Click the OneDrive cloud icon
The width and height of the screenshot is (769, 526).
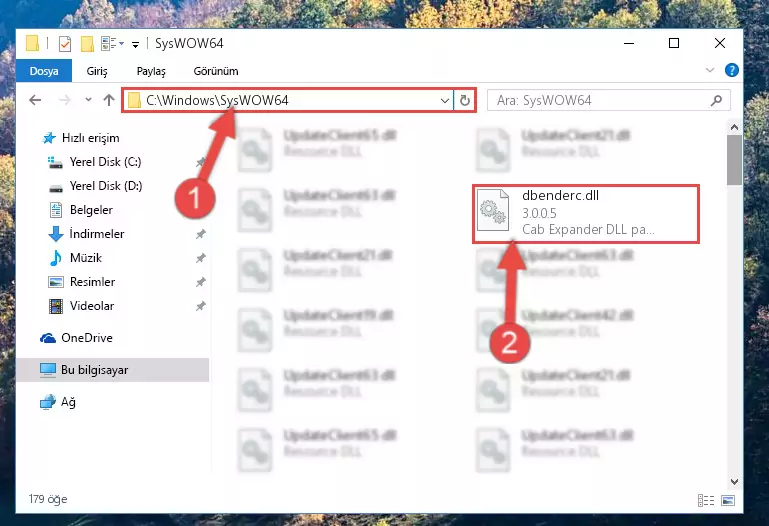pyautogui.click(x=48, y=338)
